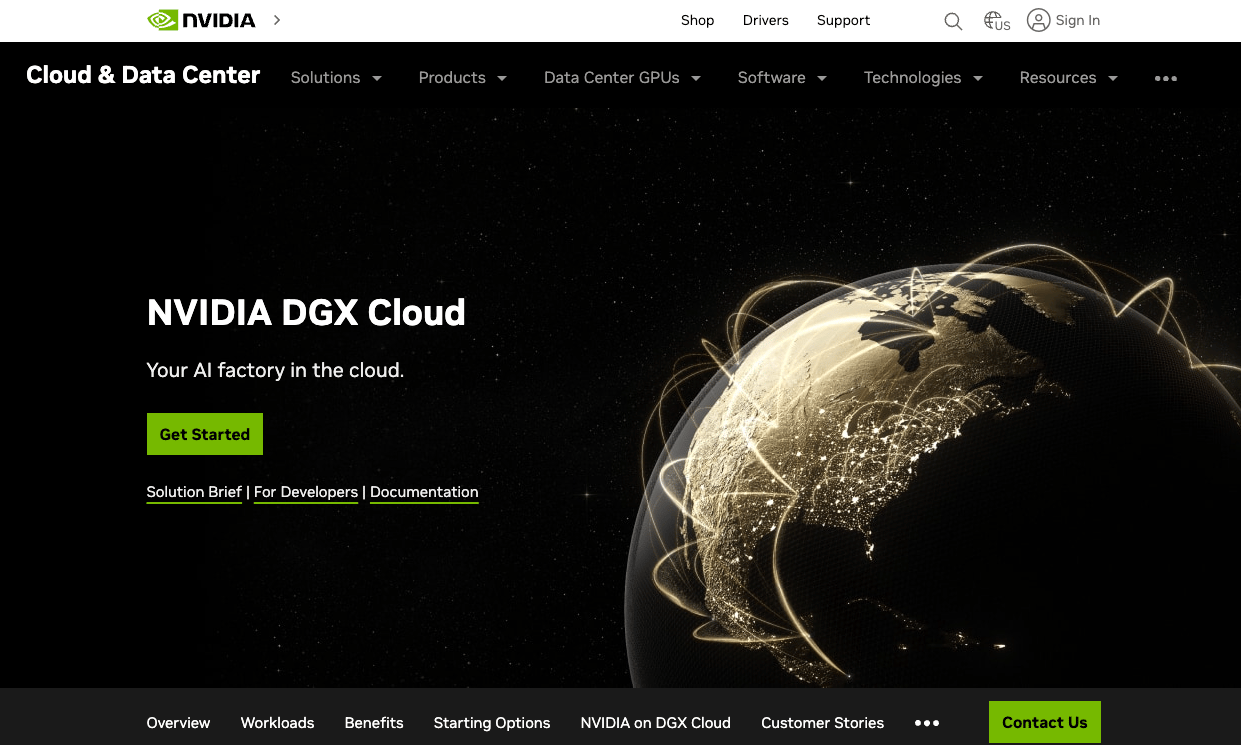Expand the Solutions dropdown menu
This screenshot has width=1241, height=745.
click(x=337, y=78)
